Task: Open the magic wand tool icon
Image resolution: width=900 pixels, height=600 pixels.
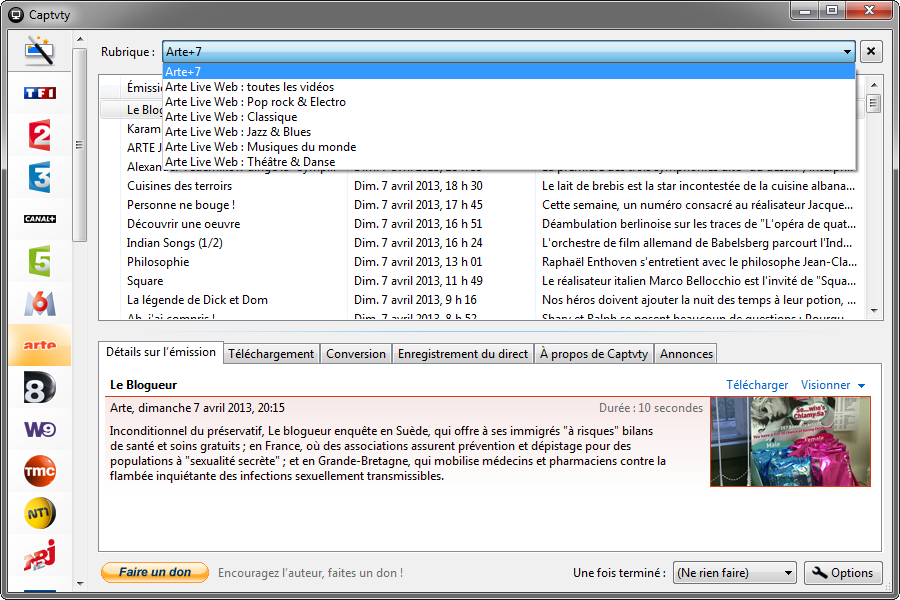Action: click(x=40, y=51)
